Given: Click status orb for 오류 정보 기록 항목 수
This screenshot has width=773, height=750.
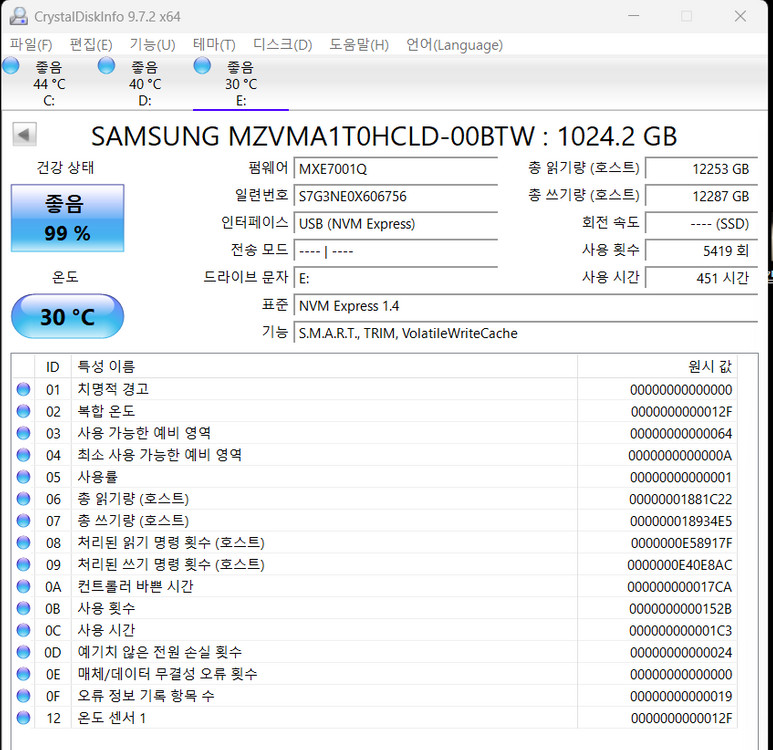Looking at the screenshot, I should click(x=23, y=696).
